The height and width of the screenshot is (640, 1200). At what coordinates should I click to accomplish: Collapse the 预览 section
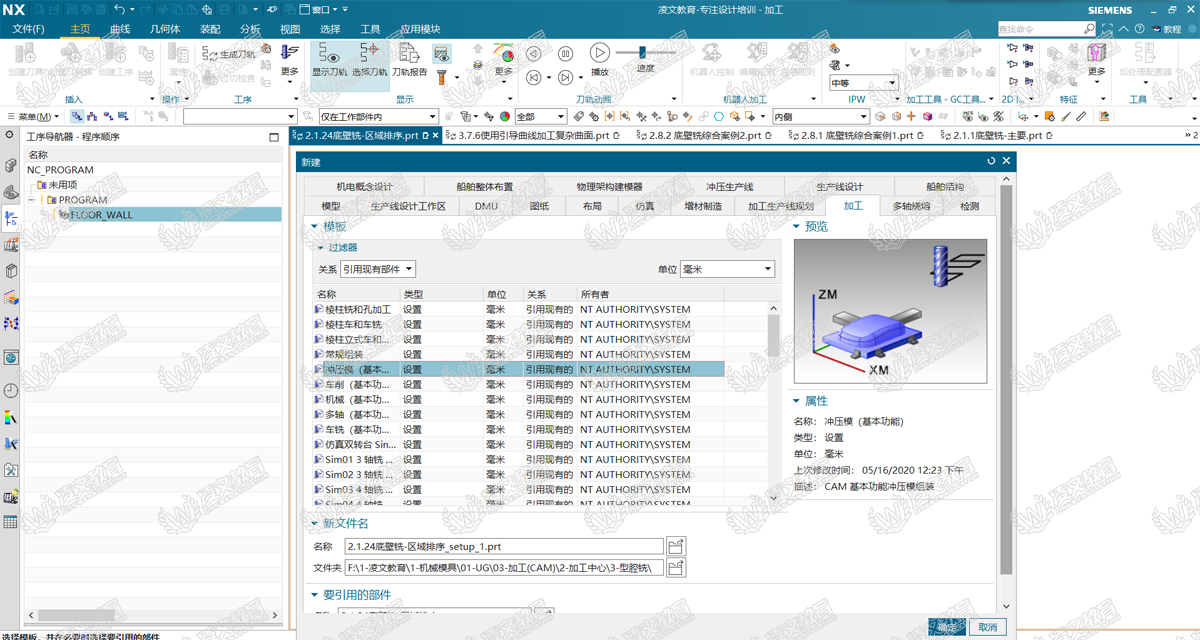[x=797, y=227]
